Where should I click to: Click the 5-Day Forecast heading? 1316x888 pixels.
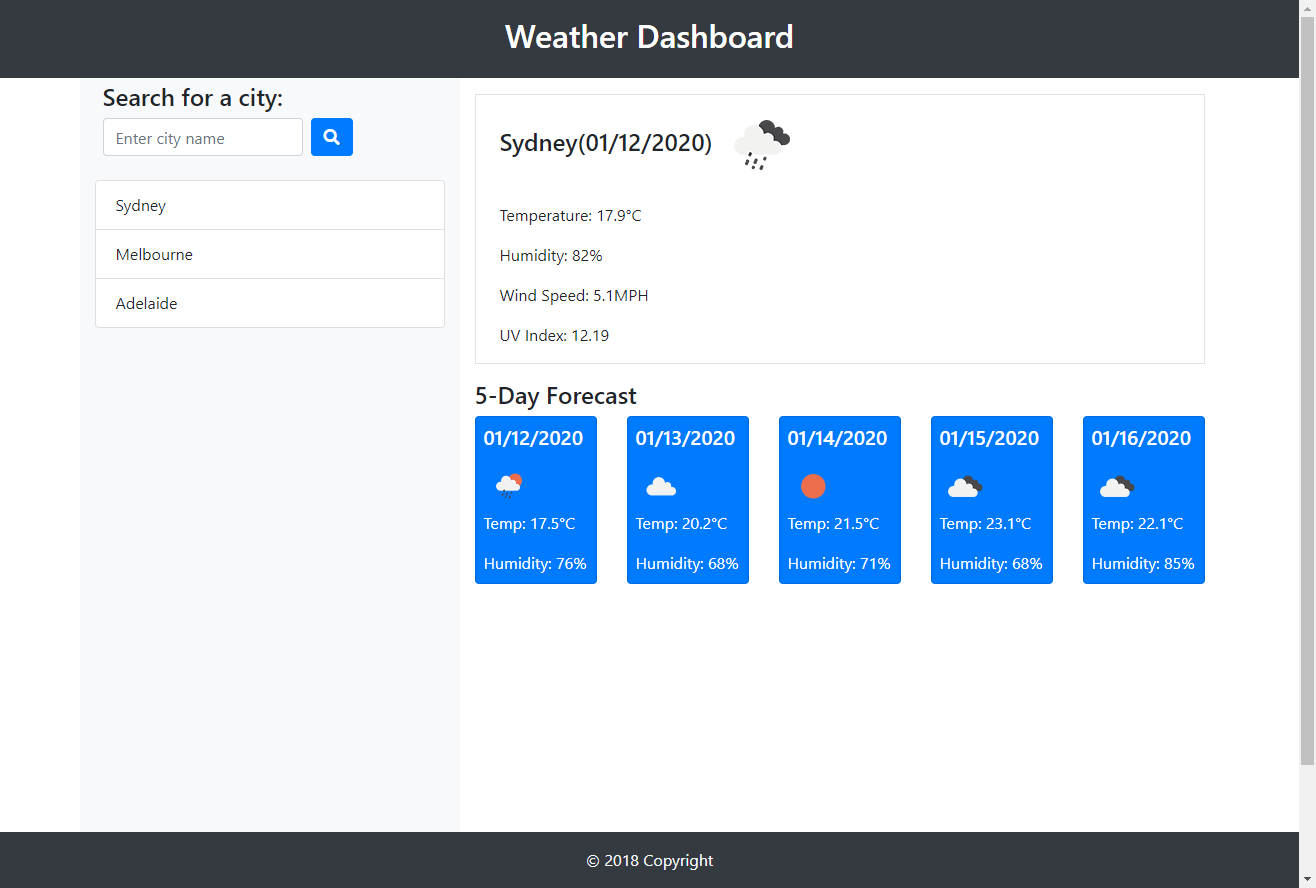556,396
